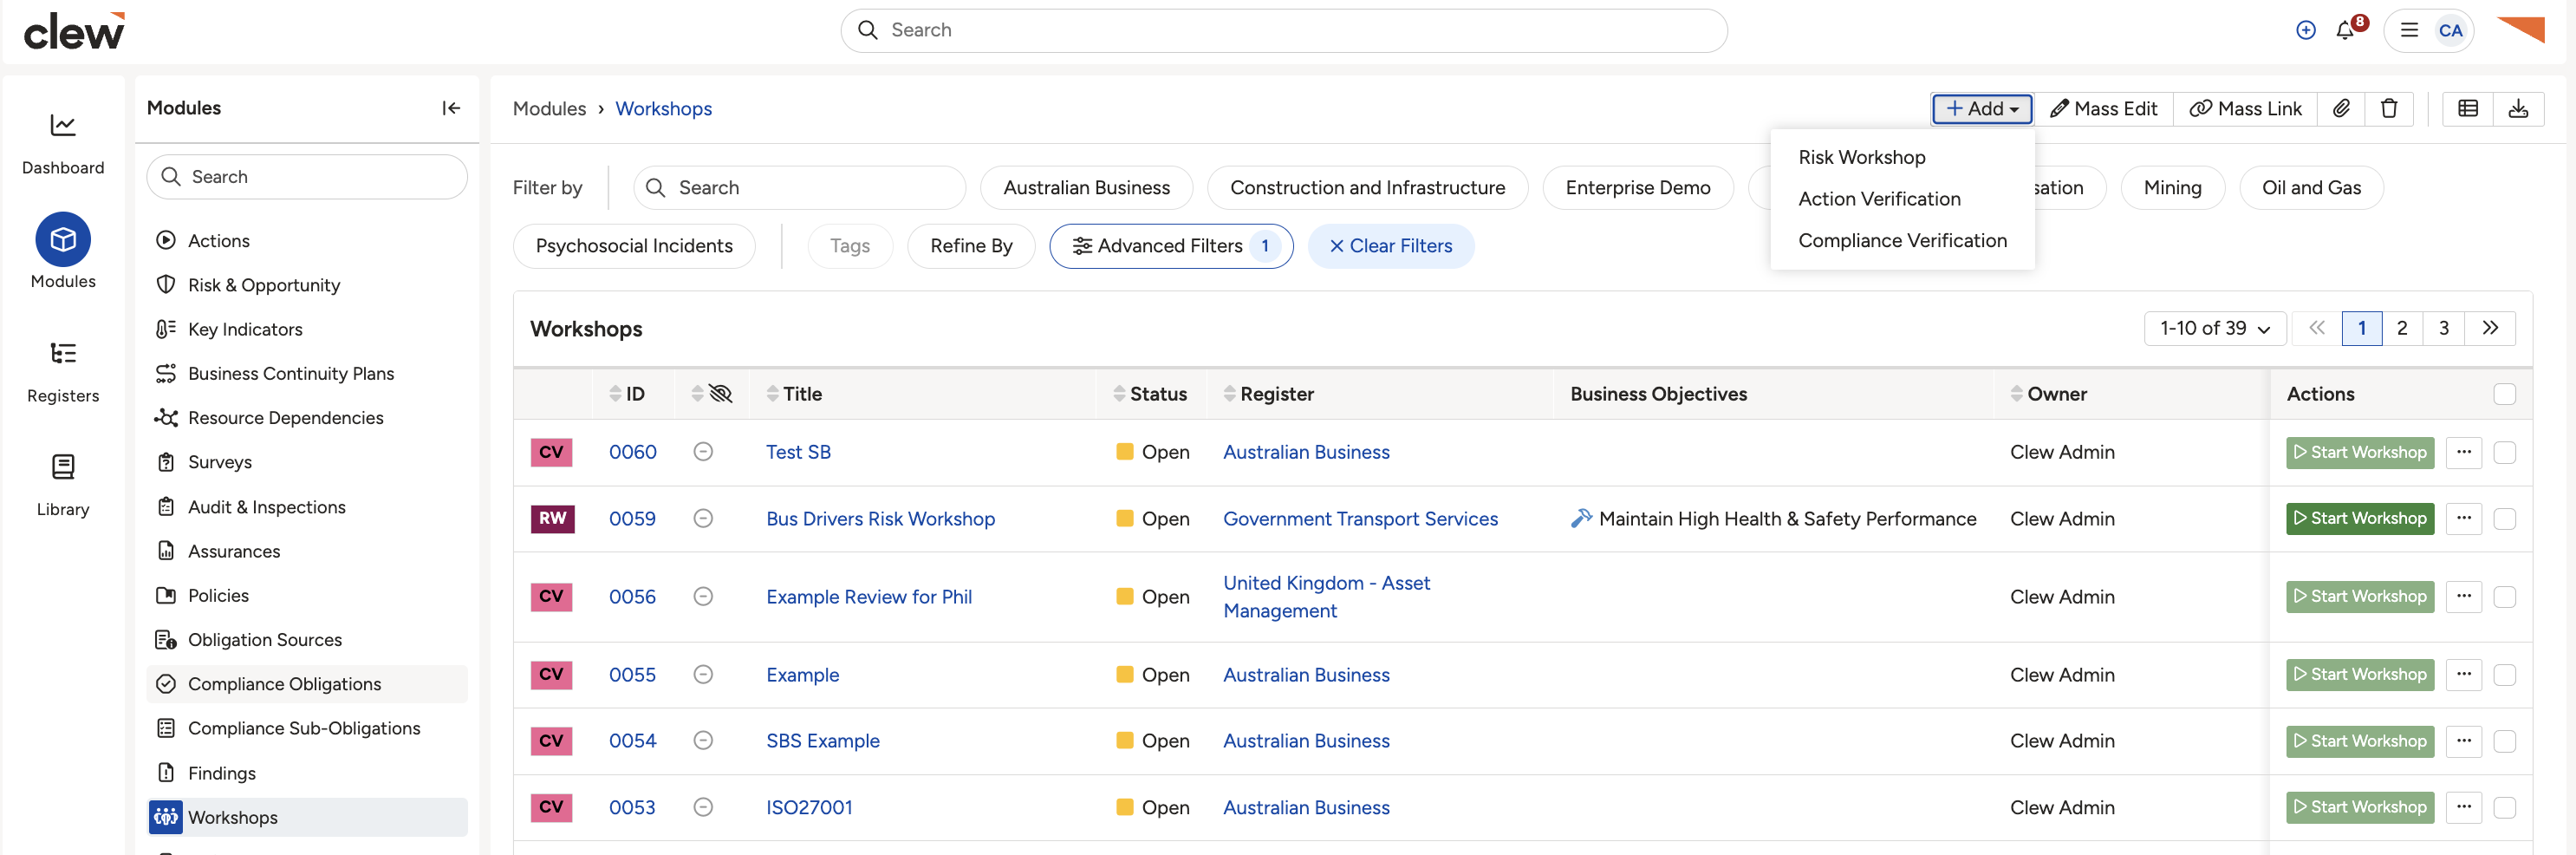The width and height of the screenshot is (2576, 855).
Task: Open the Tags filter dropdown
Action: tap(849, 246)
